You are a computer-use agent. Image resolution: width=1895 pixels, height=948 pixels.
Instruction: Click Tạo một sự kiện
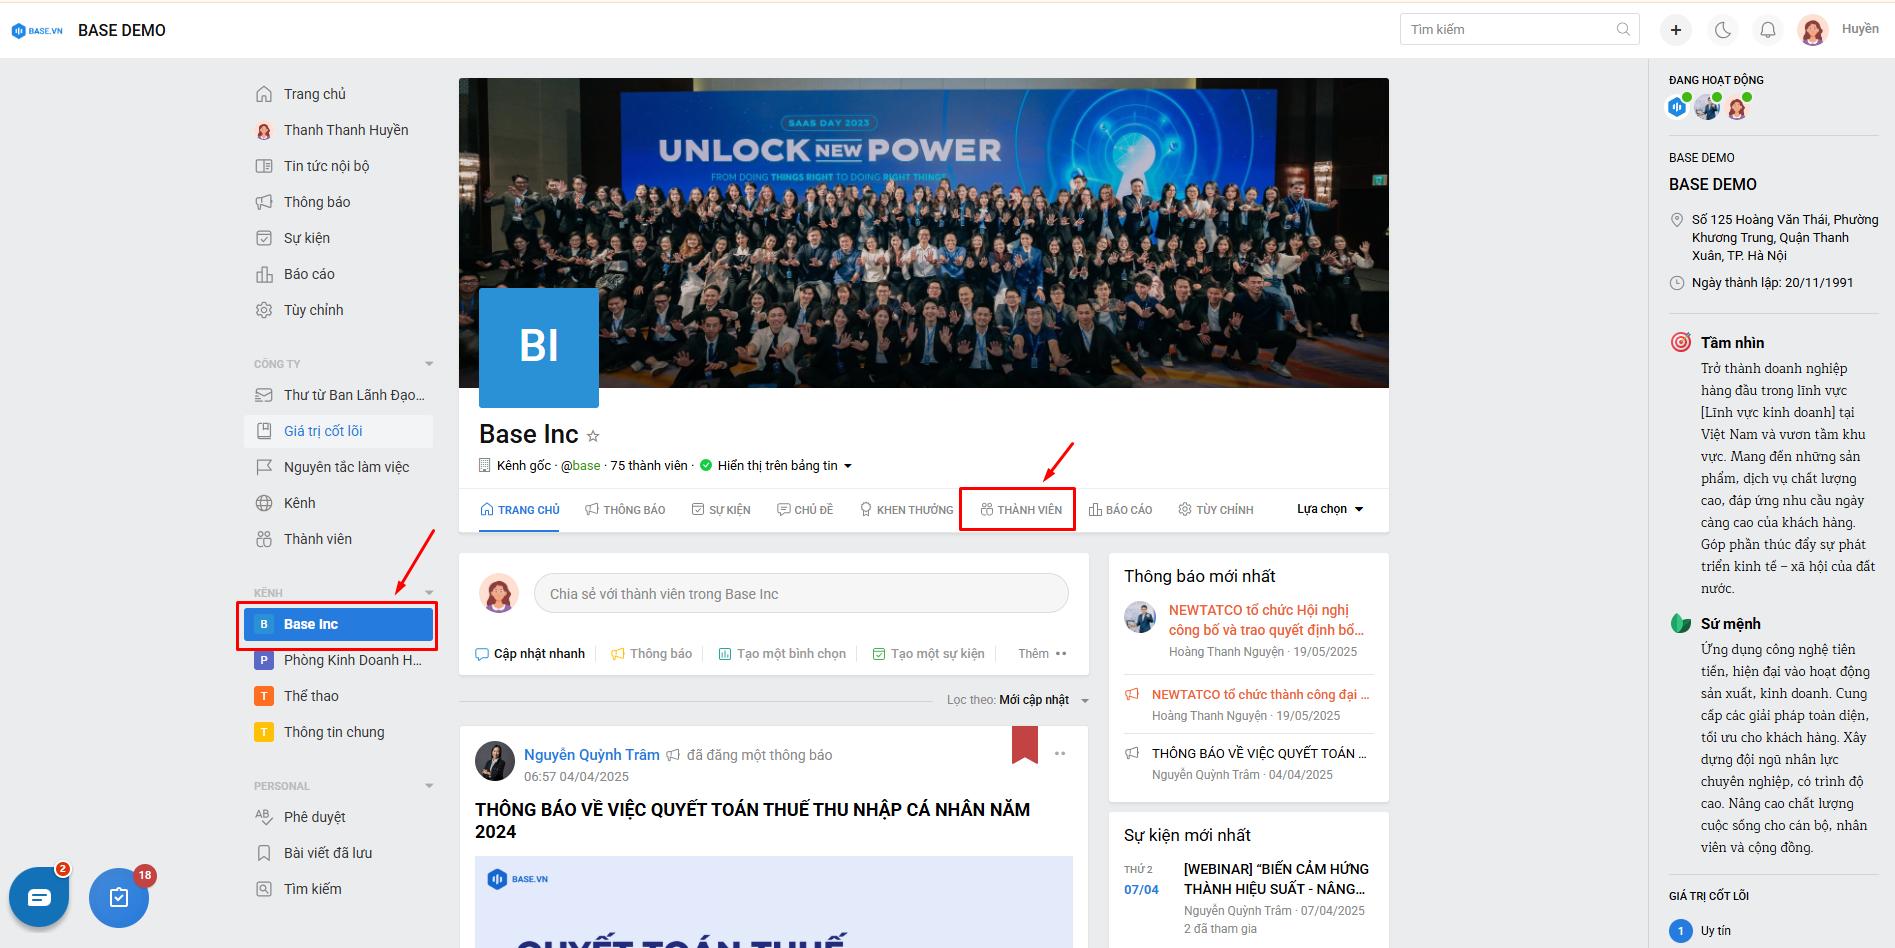coord(928,654)
